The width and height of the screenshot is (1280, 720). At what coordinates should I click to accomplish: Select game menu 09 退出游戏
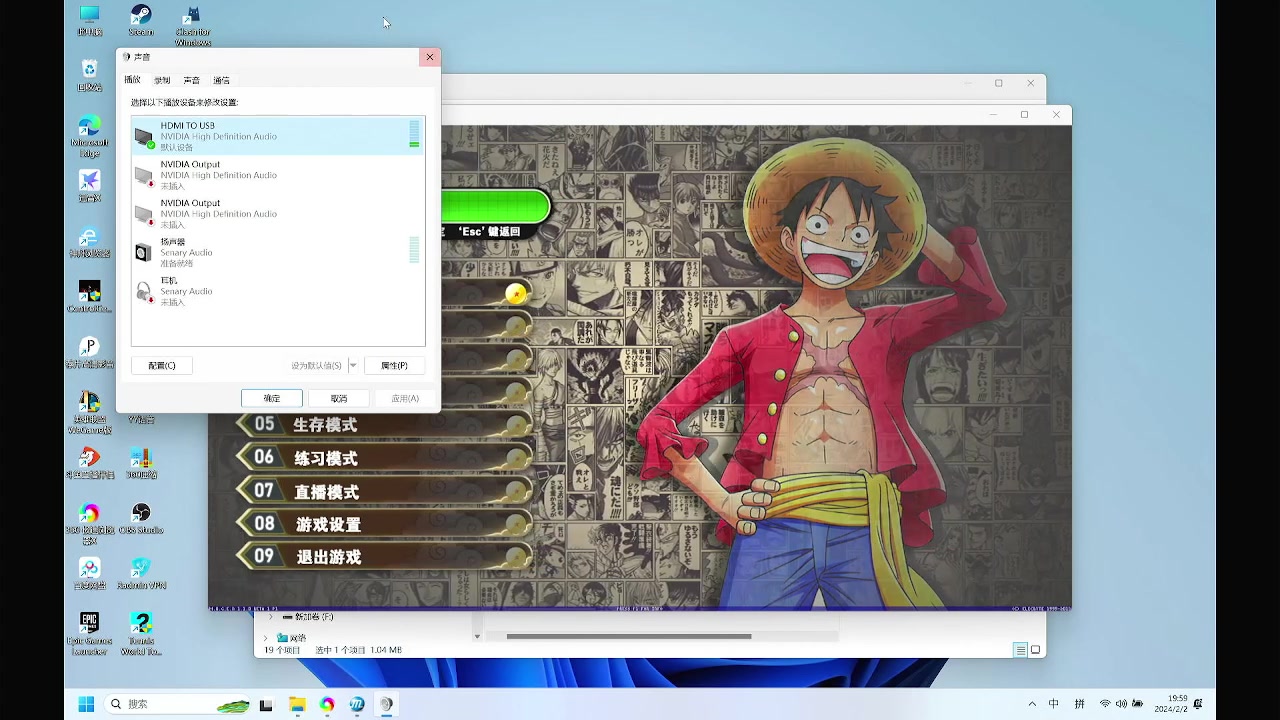tap(383, 557)
